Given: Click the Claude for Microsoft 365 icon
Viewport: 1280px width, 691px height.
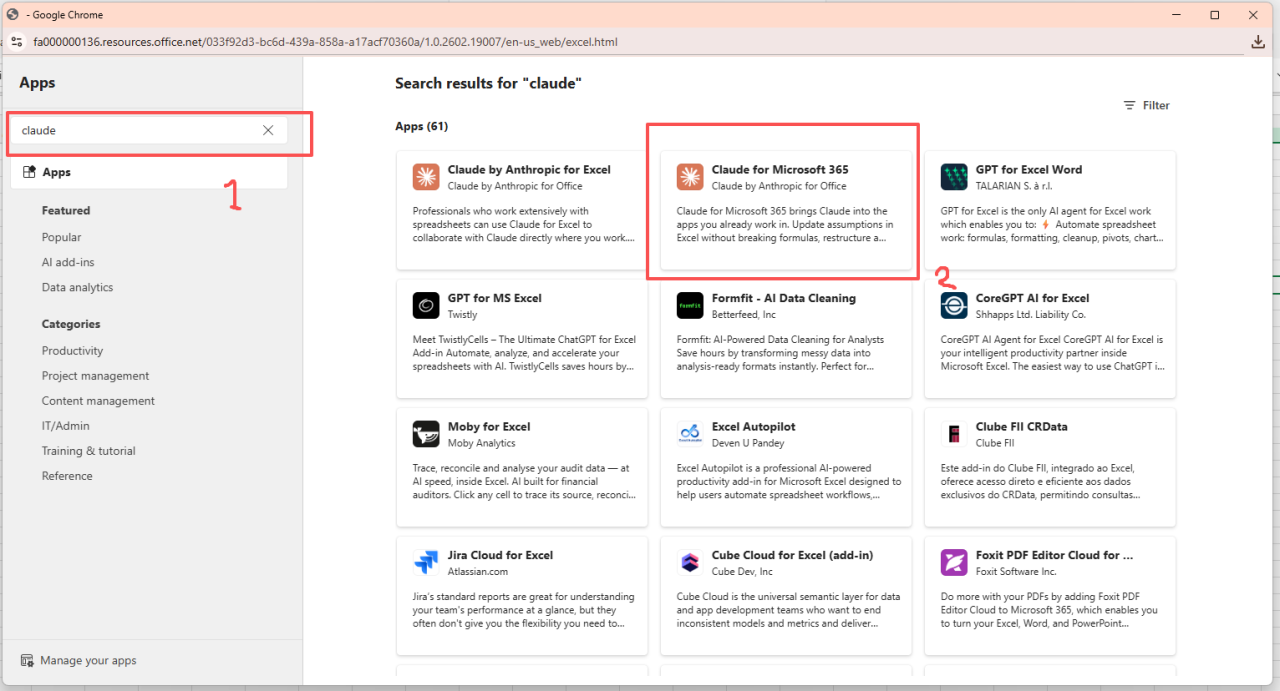Looking at the screenshot, I should coord(690,177).
